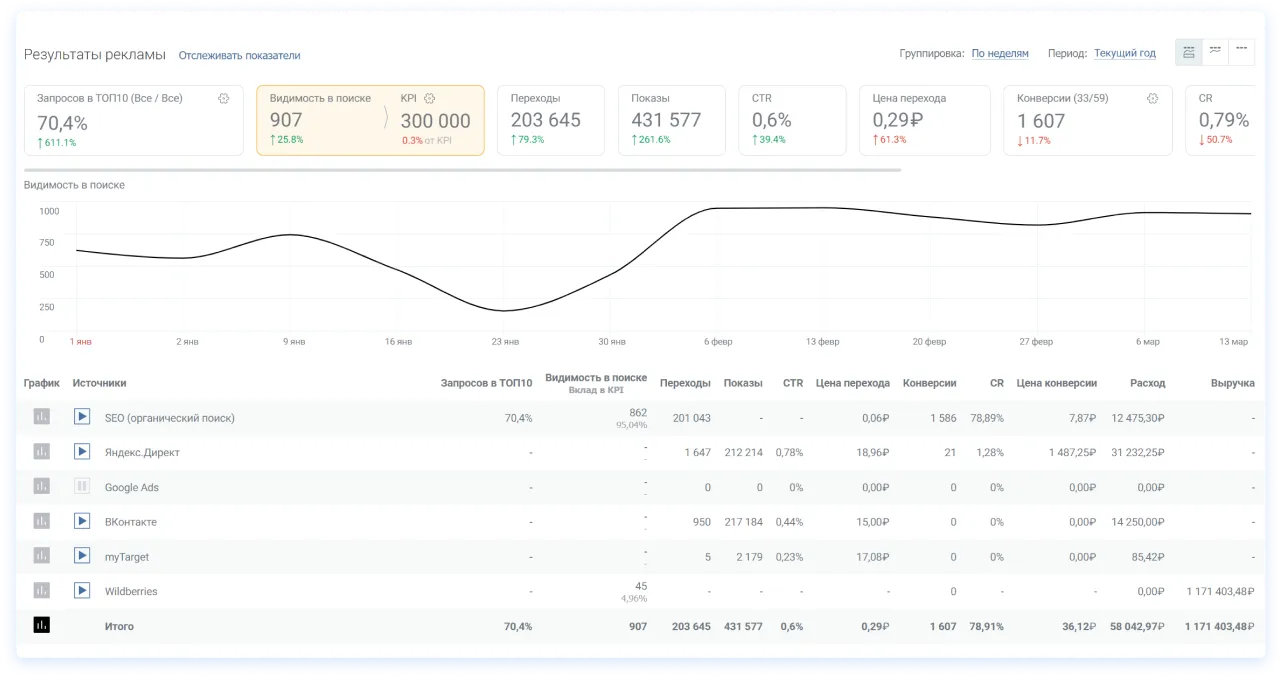Click SEO (органический поиск) source name

[170, 418]
